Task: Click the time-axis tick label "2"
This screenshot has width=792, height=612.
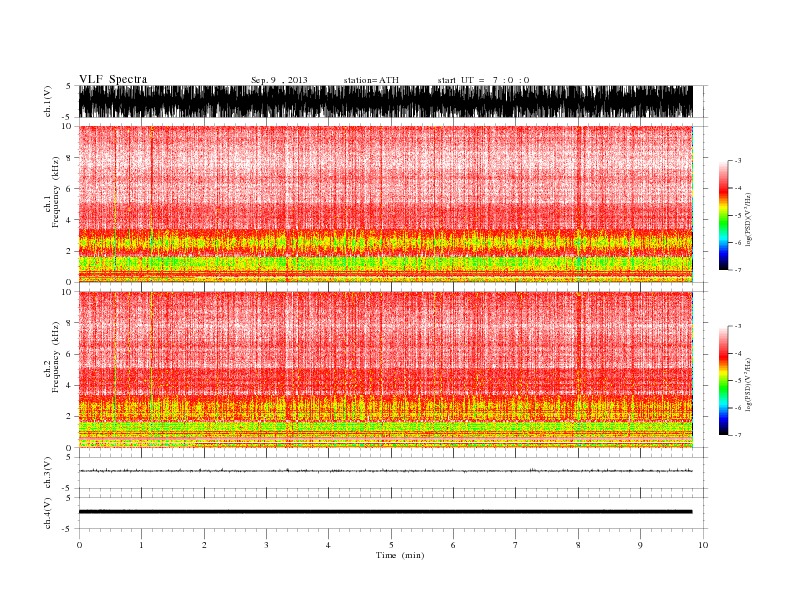Action: point(204,545)
